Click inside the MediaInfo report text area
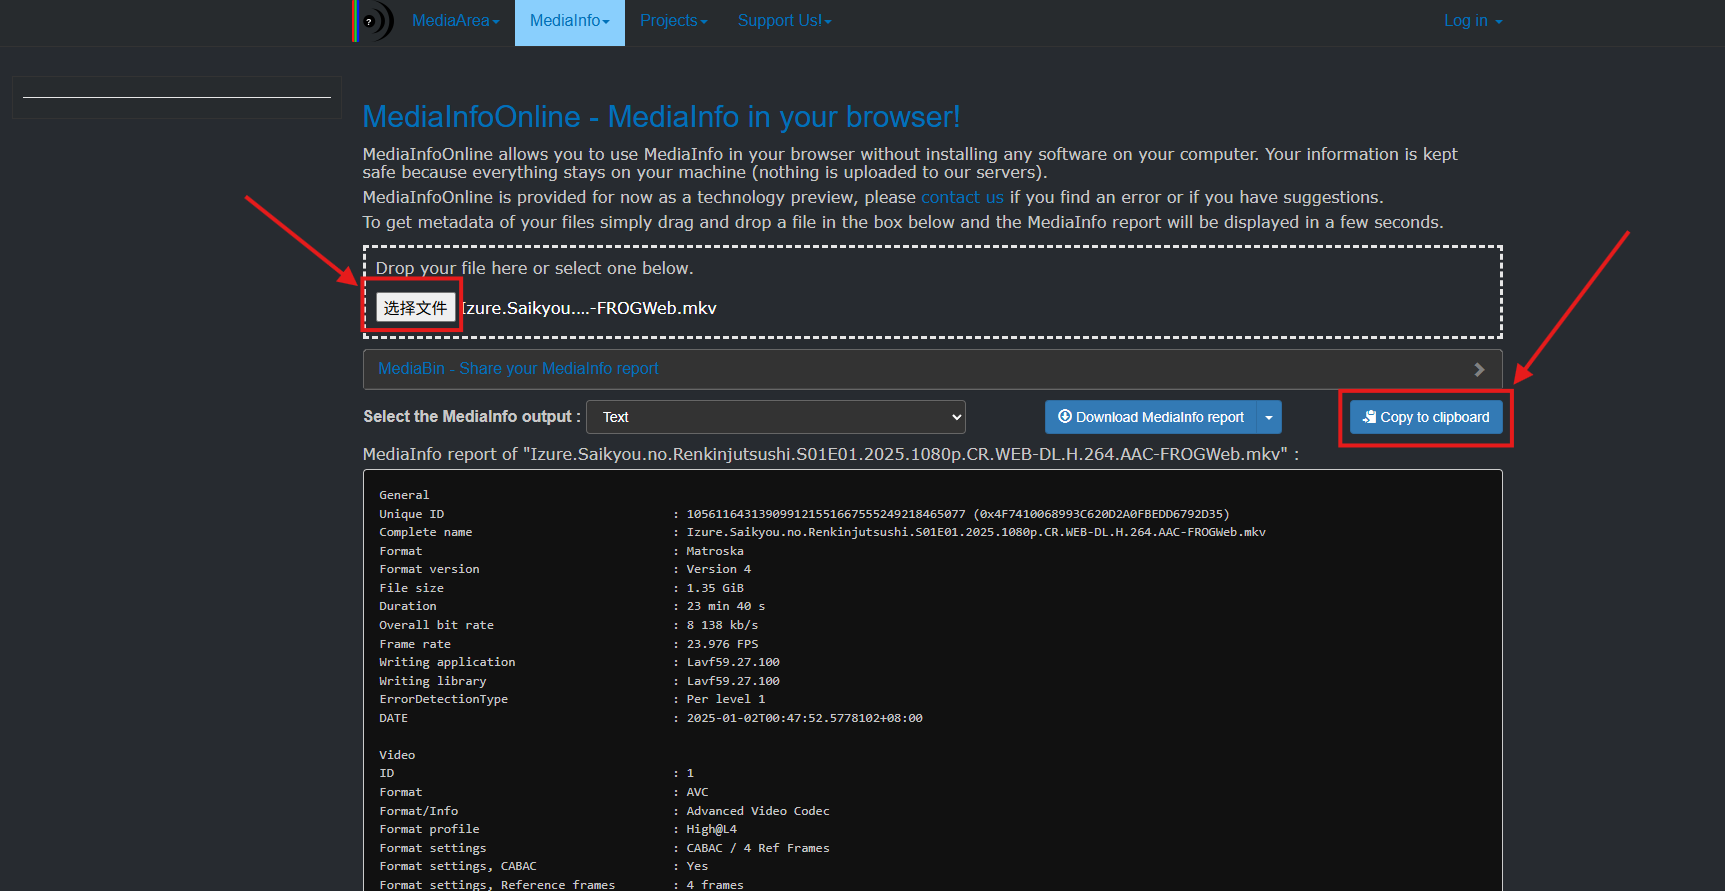Screen dimensions: 1725x891 tap(931, 680)
